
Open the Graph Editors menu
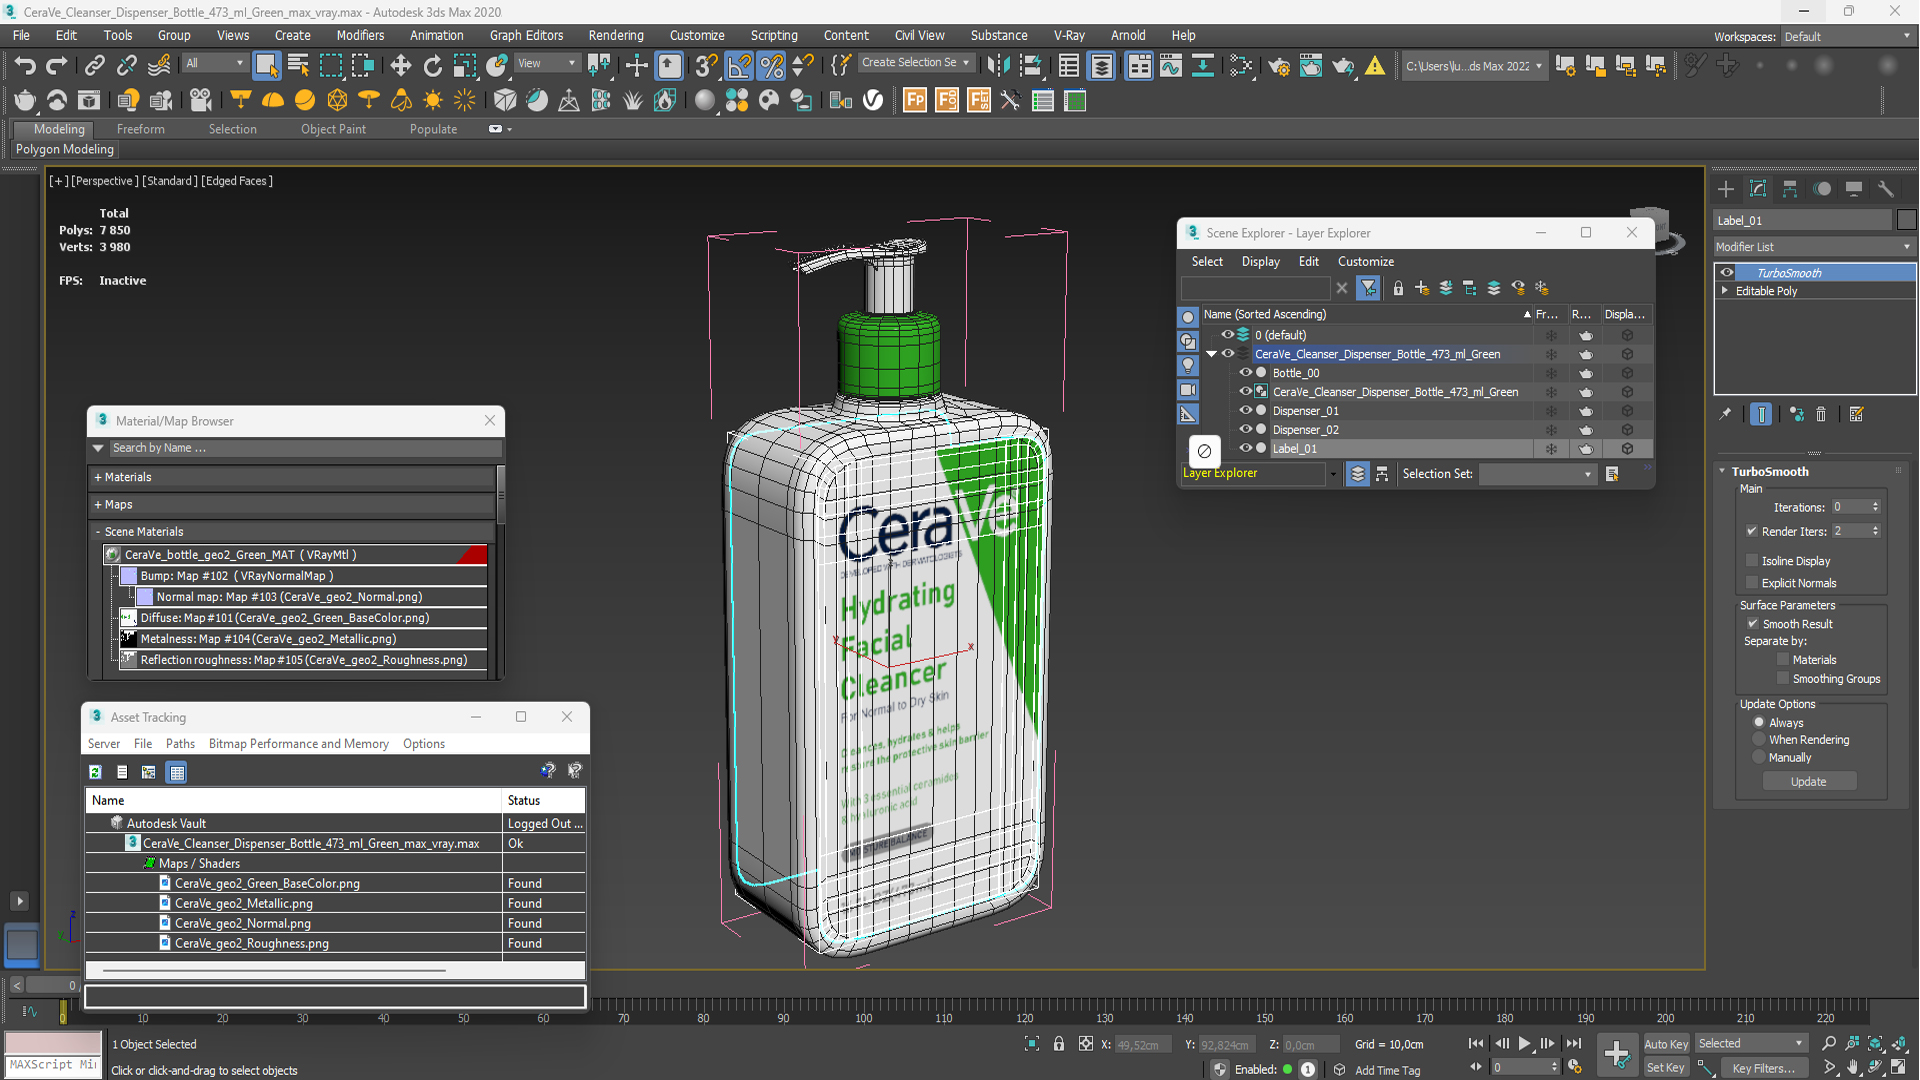tap(526, 35)
